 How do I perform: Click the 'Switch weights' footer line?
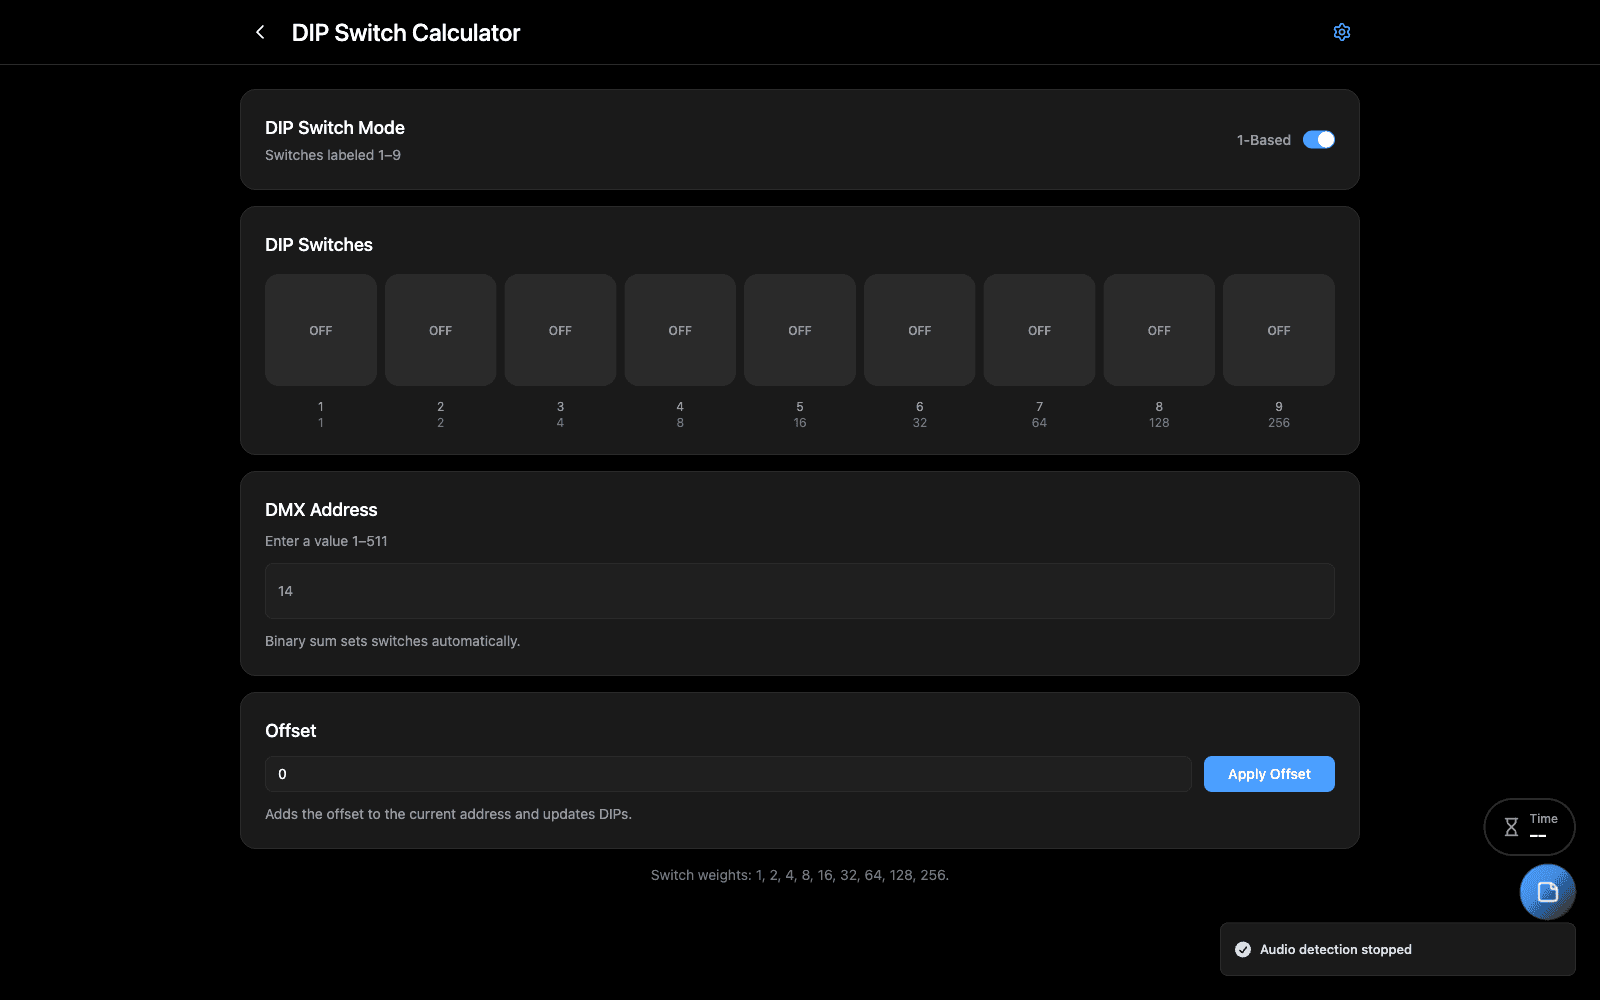pos(800,875)
